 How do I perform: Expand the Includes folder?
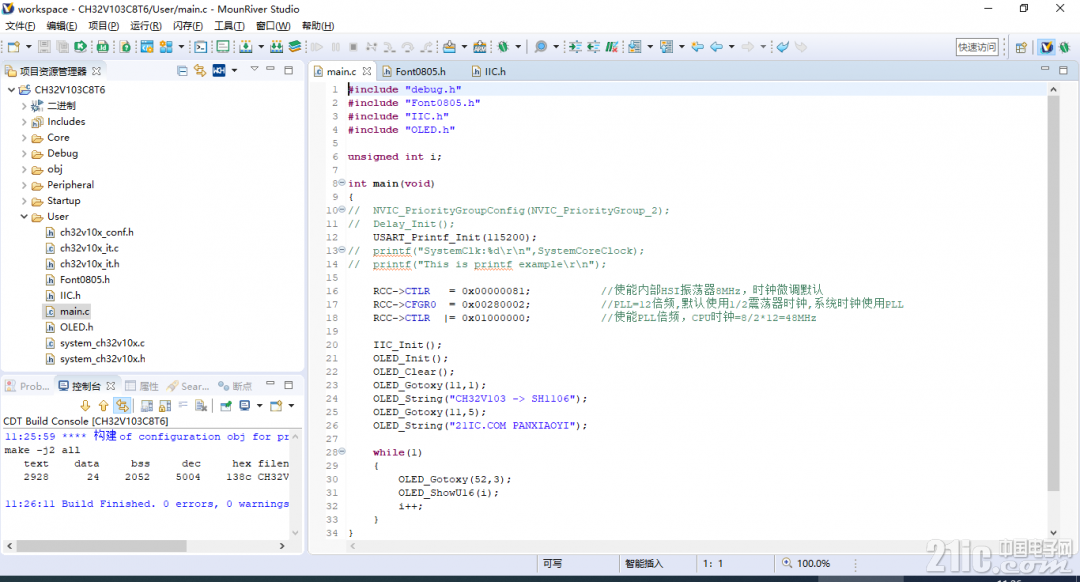pos(24,122)
